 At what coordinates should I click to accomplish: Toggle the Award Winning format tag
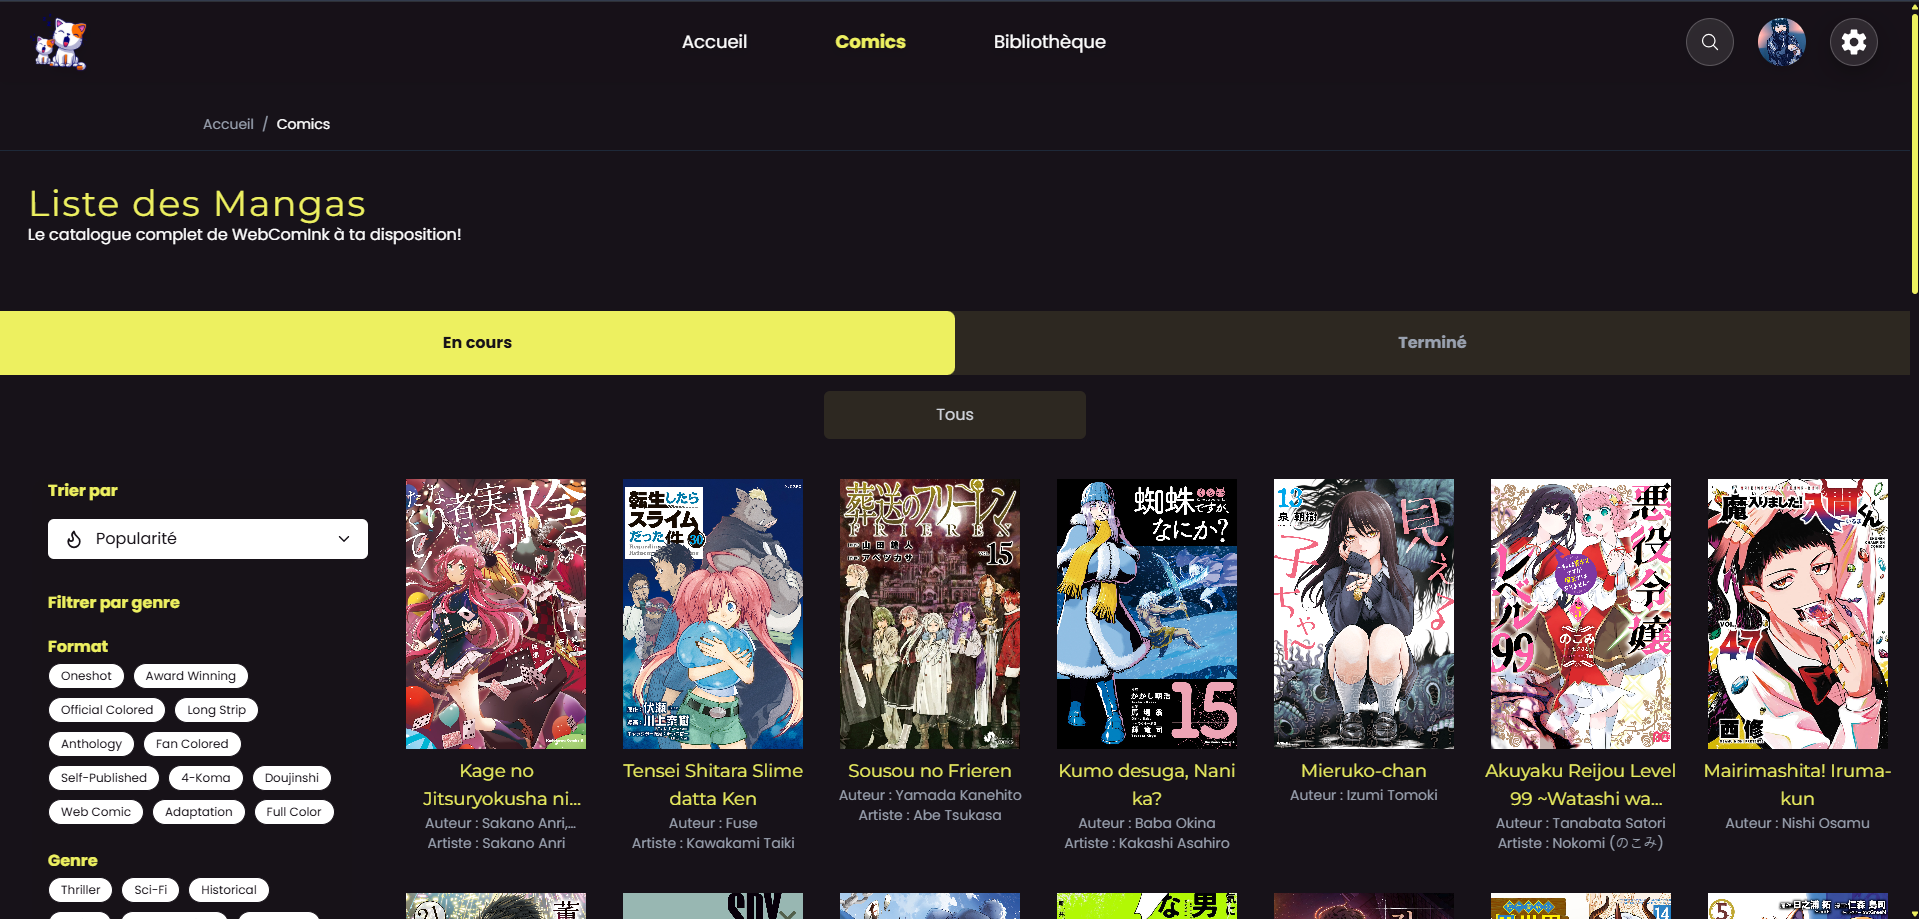pos(190,676)
